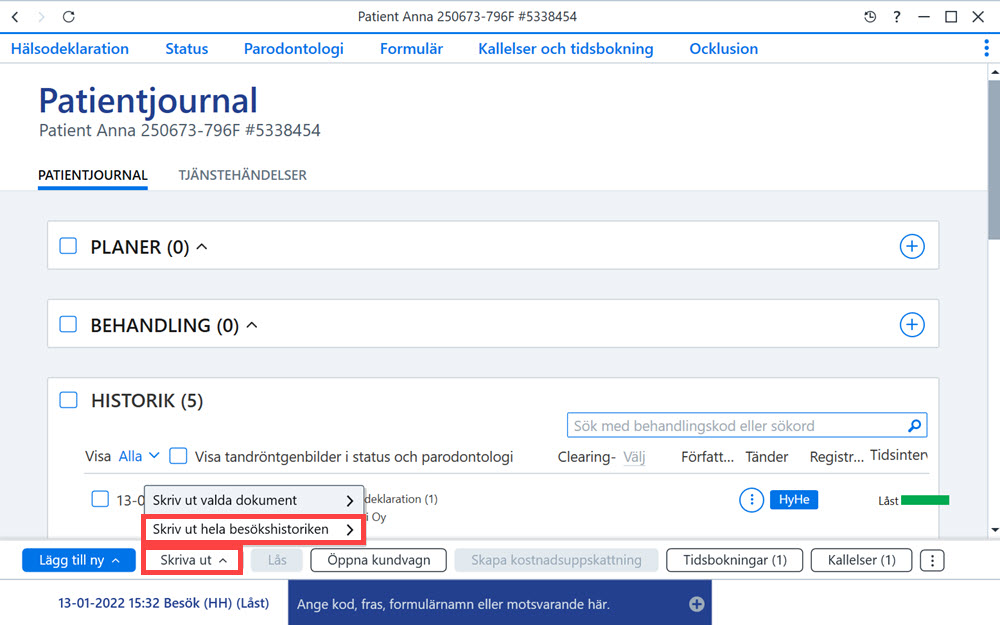Add new treatment with plus icon
This screenshot has height=625, width=1000.
click(x=912, y=325)
